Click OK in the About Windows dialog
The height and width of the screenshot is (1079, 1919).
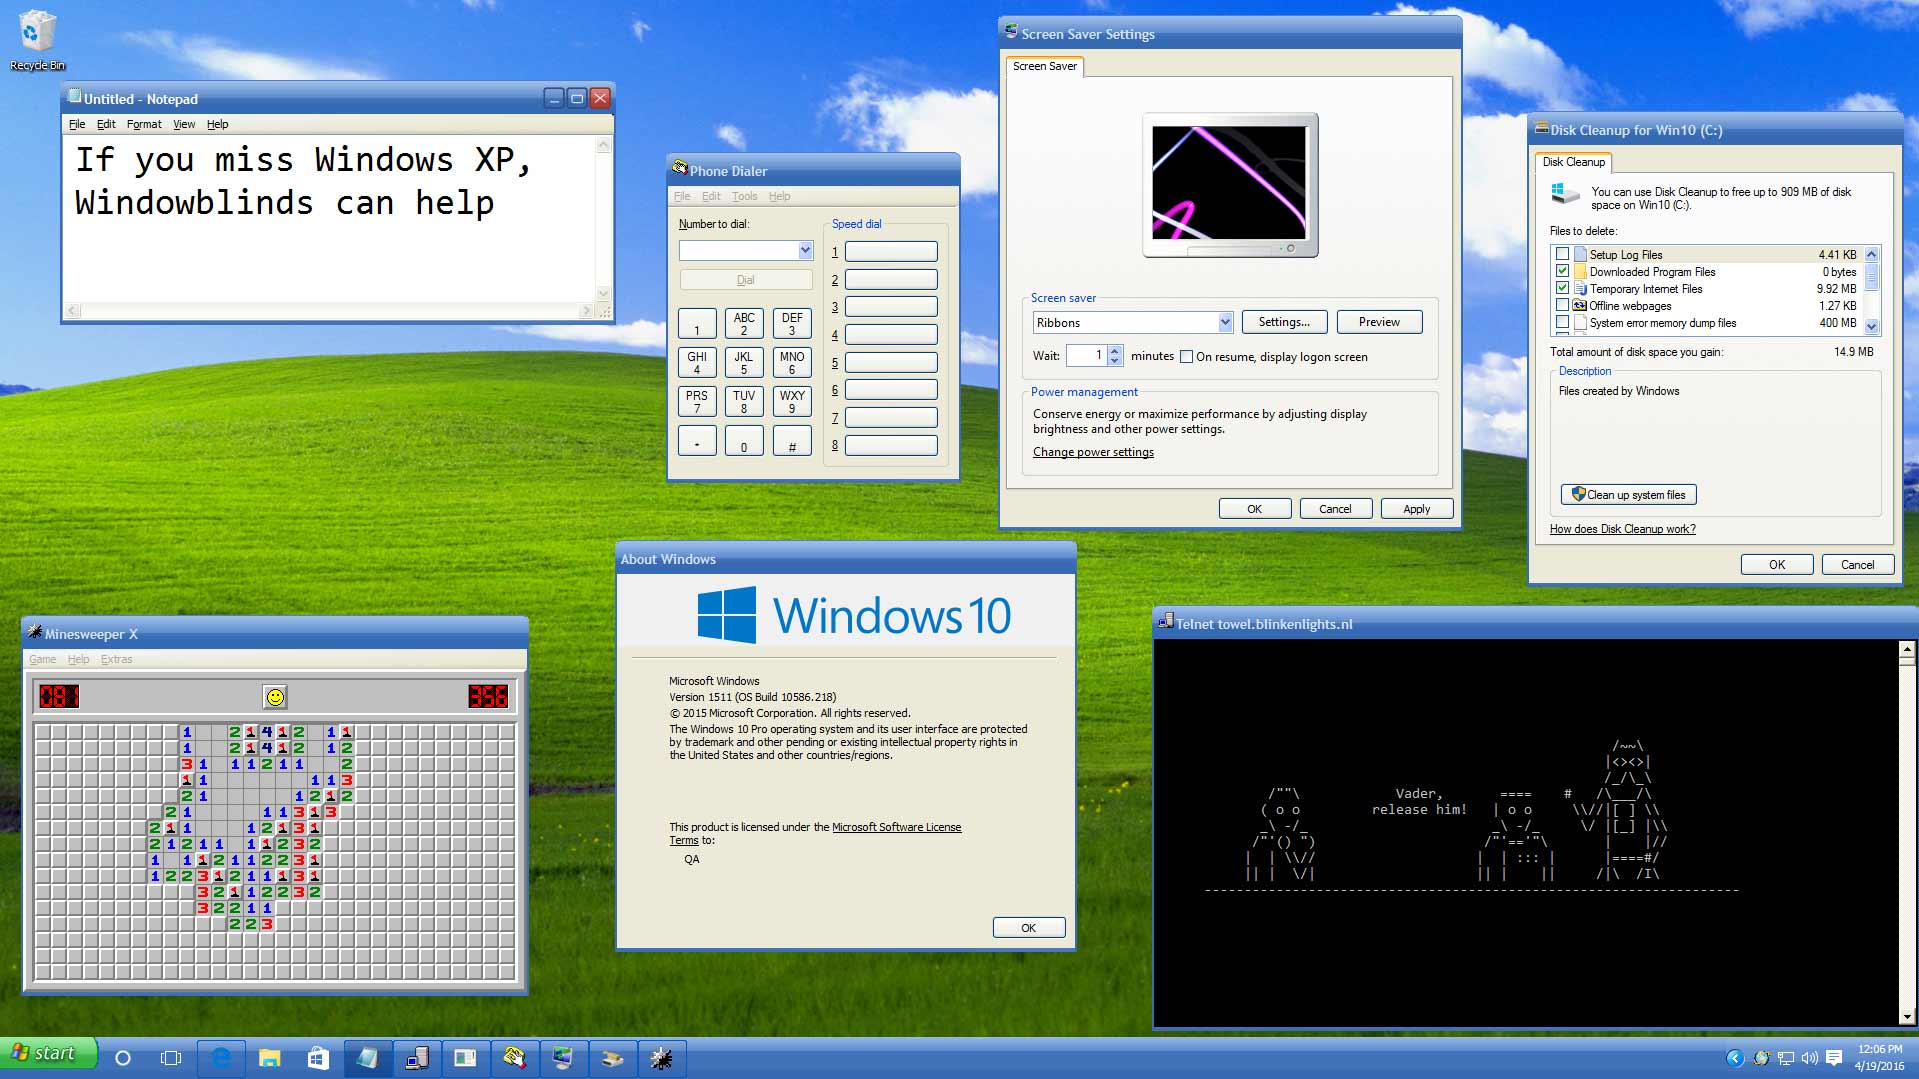click(x=1029, y=928)
